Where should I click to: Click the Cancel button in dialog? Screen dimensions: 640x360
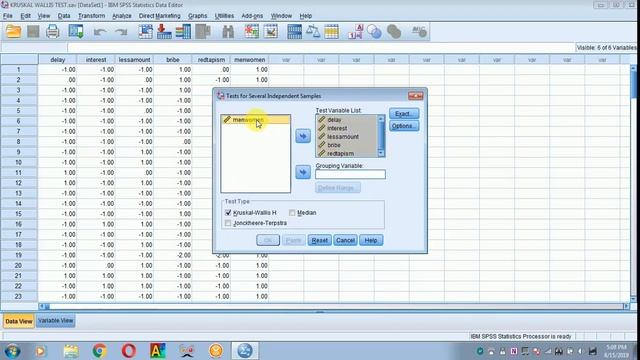coord(345,240)
